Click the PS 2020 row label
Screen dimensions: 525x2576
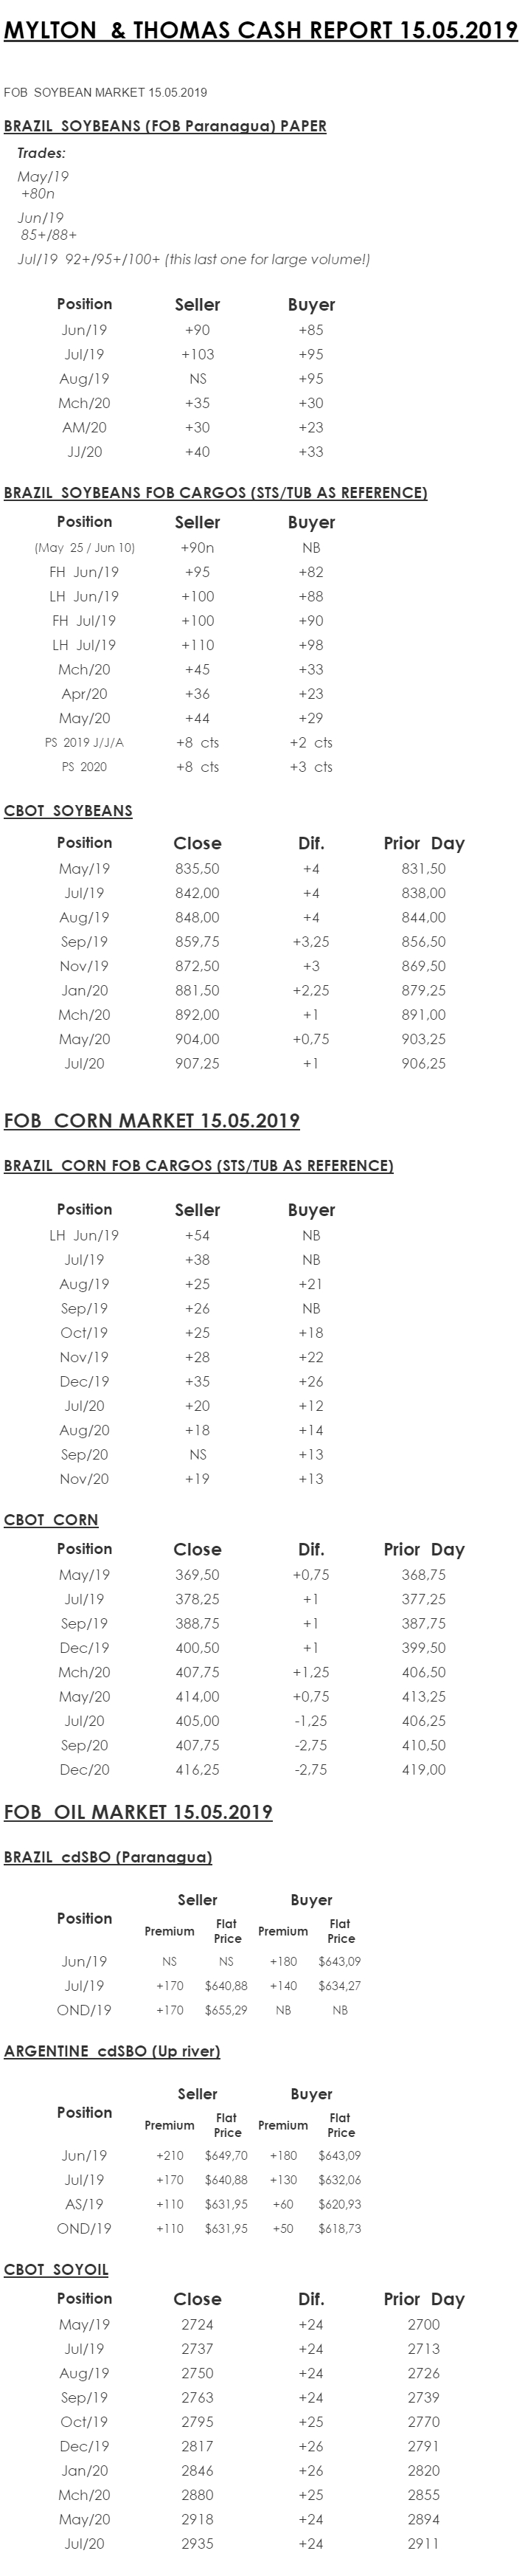point(84,767)
